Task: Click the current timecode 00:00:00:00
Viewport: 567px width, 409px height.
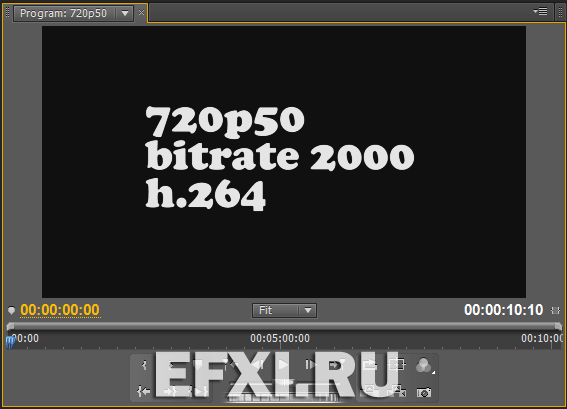Action: tap(60, 310)
